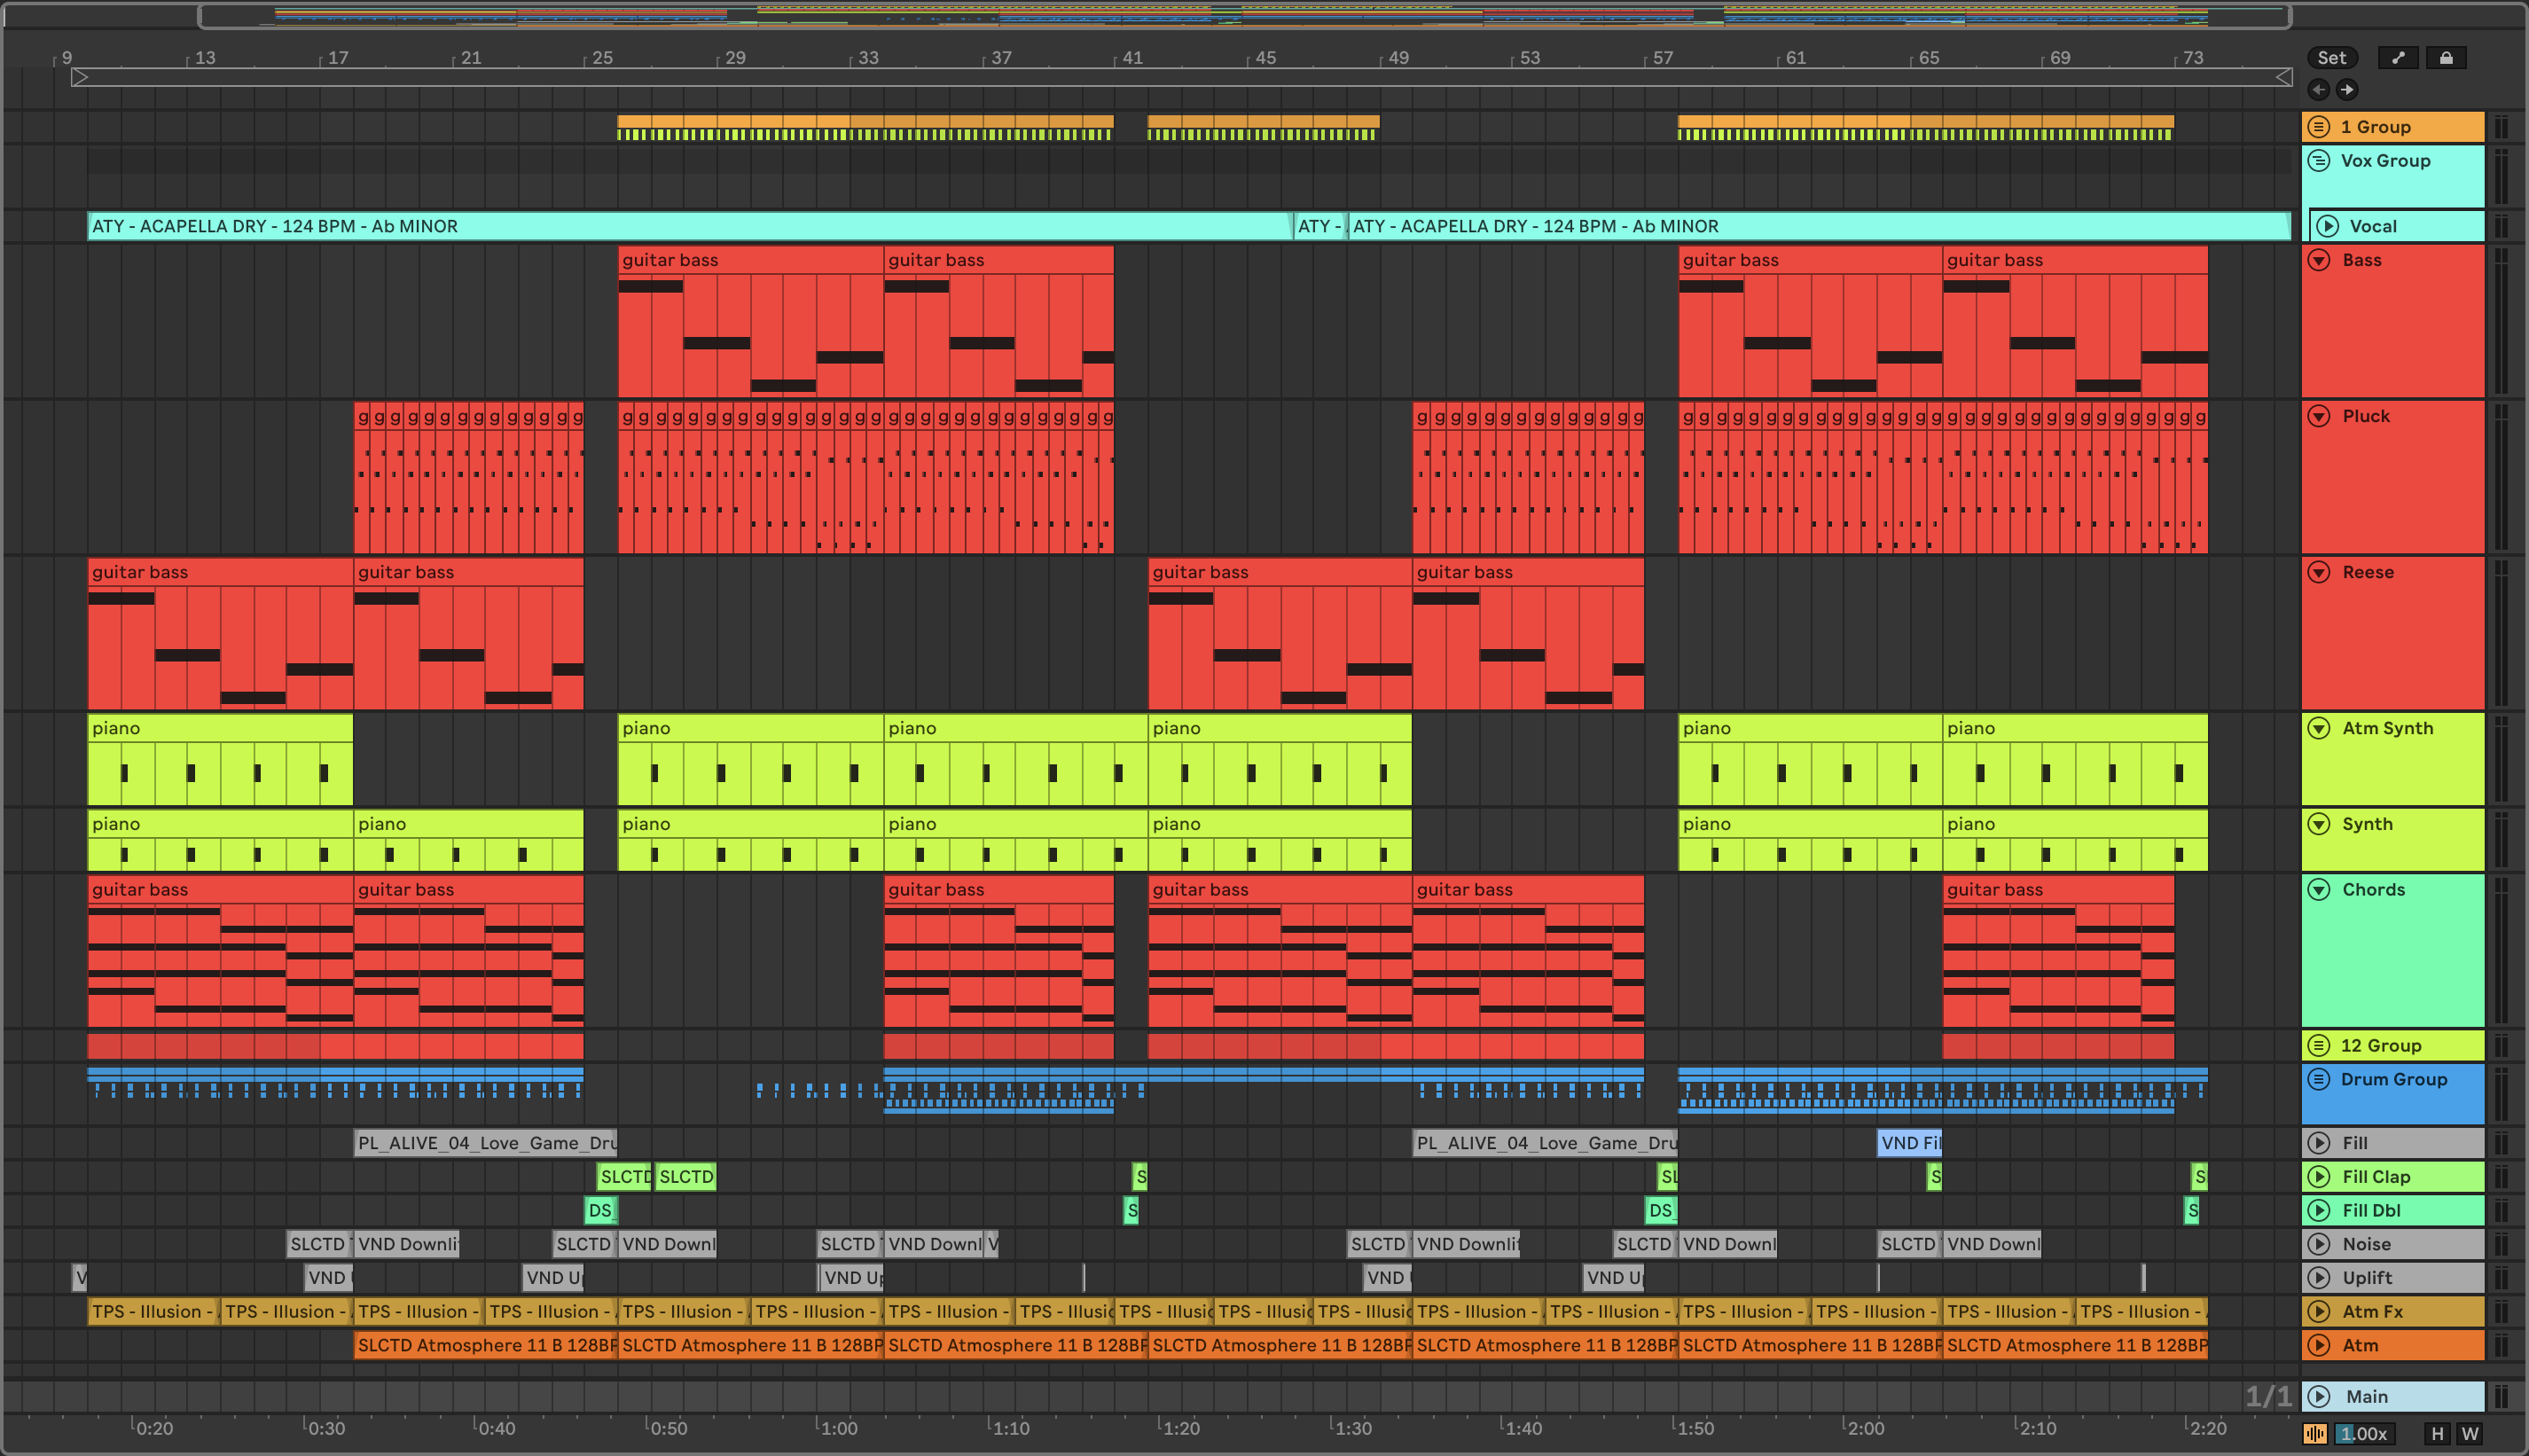Screen dimensions: 2529x1456
Task: Click the Uplift track icon
Action: click(x=2318, y=1278)
